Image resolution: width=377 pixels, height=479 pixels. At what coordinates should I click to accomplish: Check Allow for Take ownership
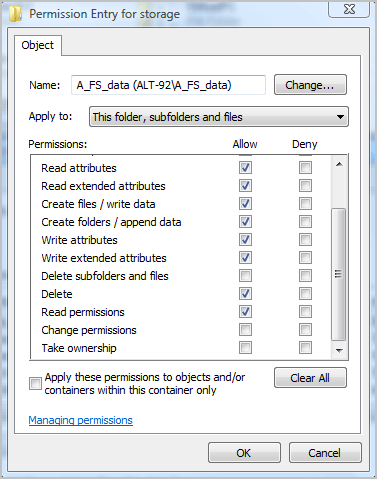tap(245, 347)
